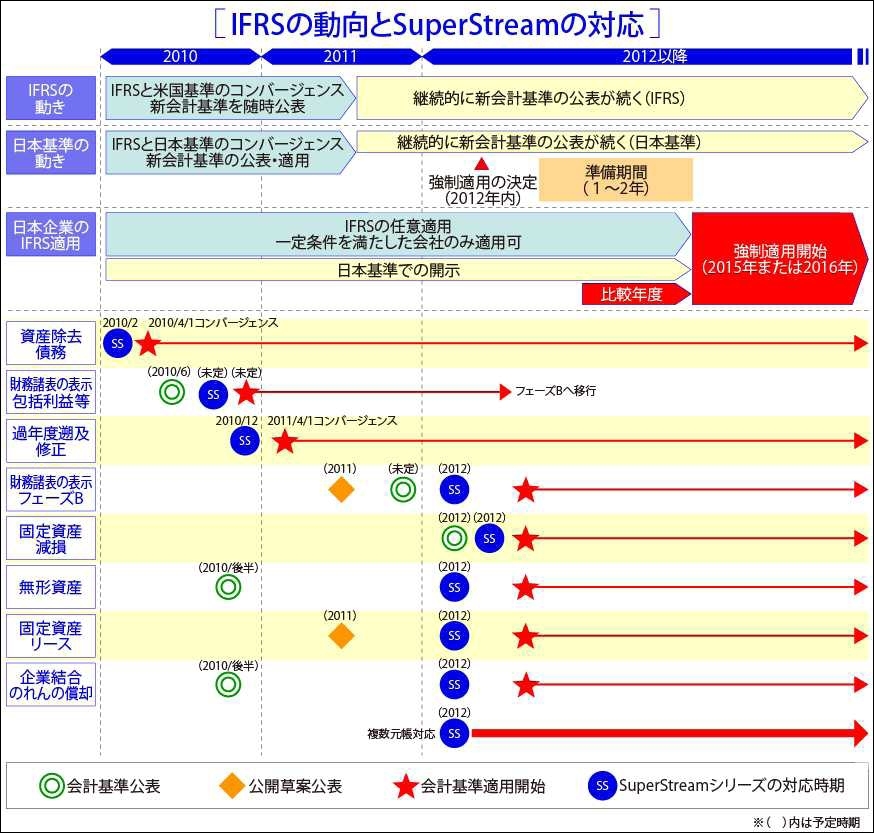The height and width of the screenshot is (833, 874).
Task: Select the 2011 year header
Action: pos(341,56)
